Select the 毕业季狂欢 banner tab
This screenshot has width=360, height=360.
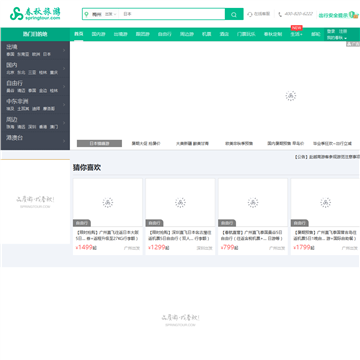332,143
